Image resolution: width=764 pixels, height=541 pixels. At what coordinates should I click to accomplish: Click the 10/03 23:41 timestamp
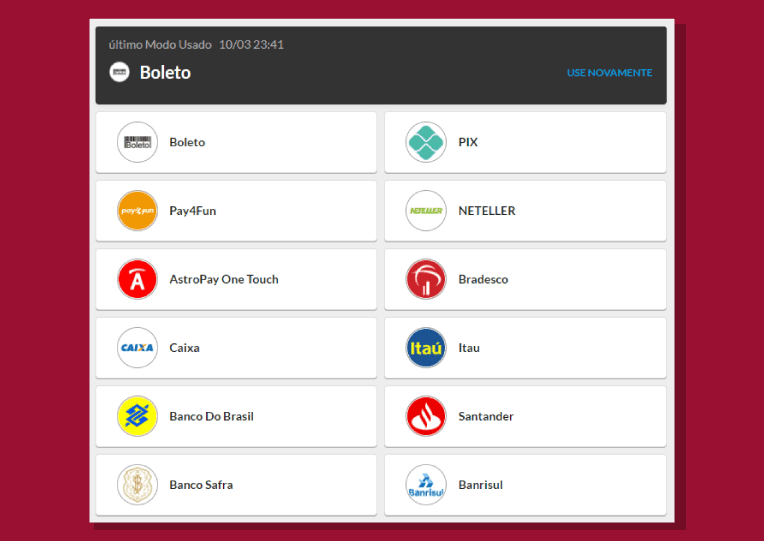(x=251, y=44)
